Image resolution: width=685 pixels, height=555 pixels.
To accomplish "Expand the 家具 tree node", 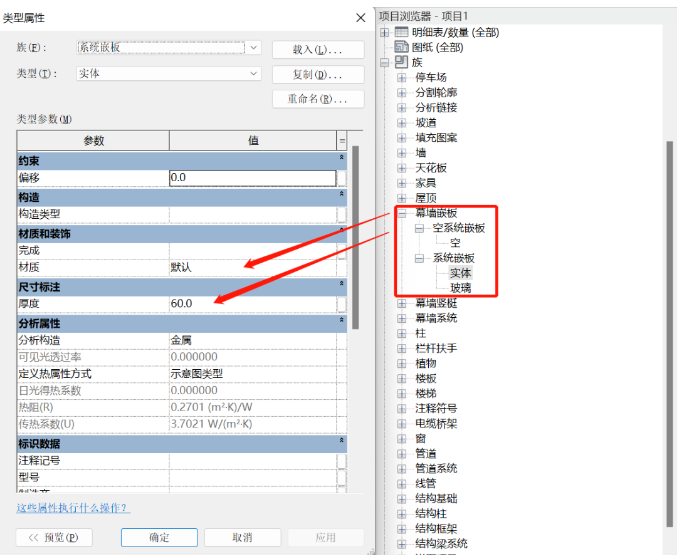I will pos(401,183).
